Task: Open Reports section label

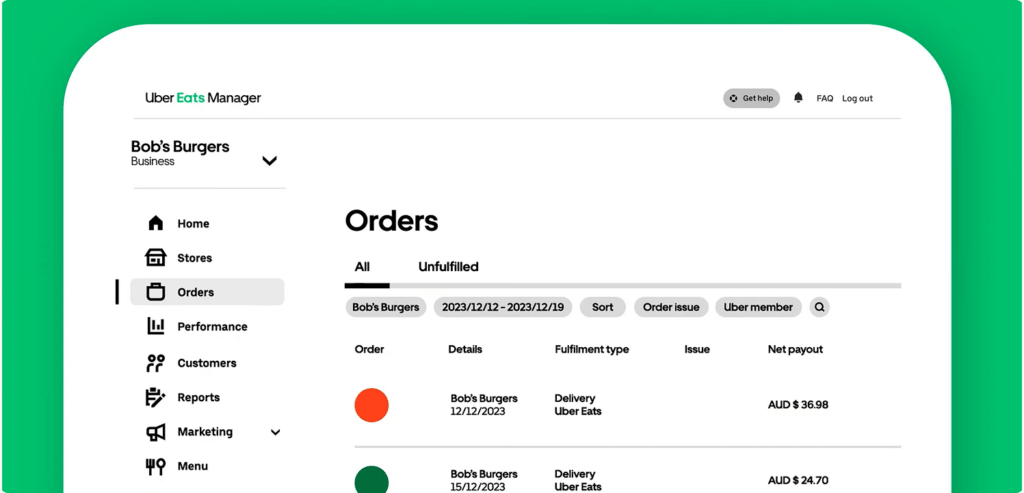Action: pyautogui.click(x=199, y=397)
